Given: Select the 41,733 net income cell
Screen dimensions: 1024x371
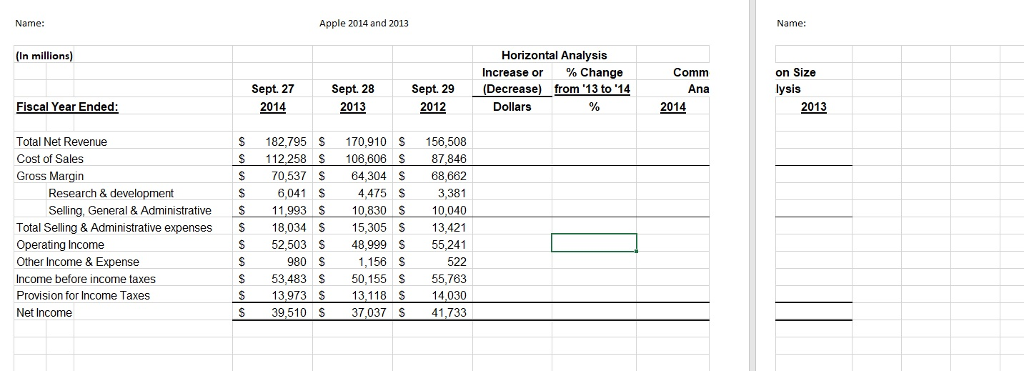Looking at the screenshot, I should (432, 313).
